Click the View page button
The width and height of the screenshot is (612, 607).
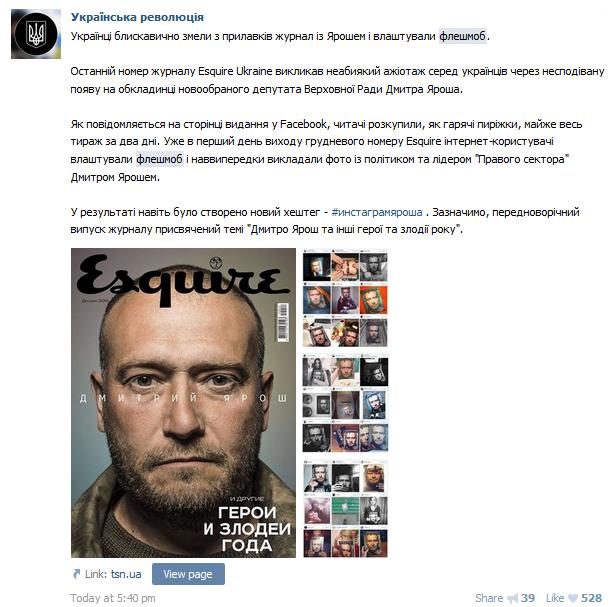(x=188, y=574)
